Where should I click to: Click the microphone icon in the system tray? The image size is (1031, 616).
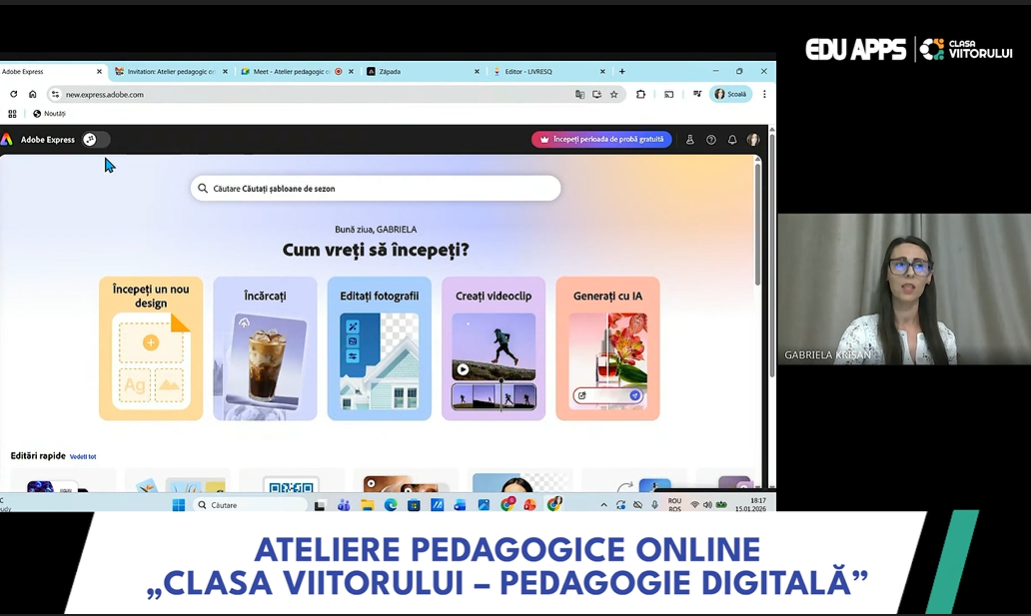[x=654, y=505]
